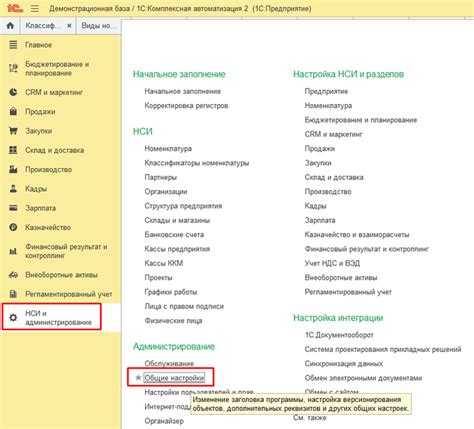Screen dimensions: 474x429
Task: Click the Закупки shopping cart icon
Action: click(13, 131)
